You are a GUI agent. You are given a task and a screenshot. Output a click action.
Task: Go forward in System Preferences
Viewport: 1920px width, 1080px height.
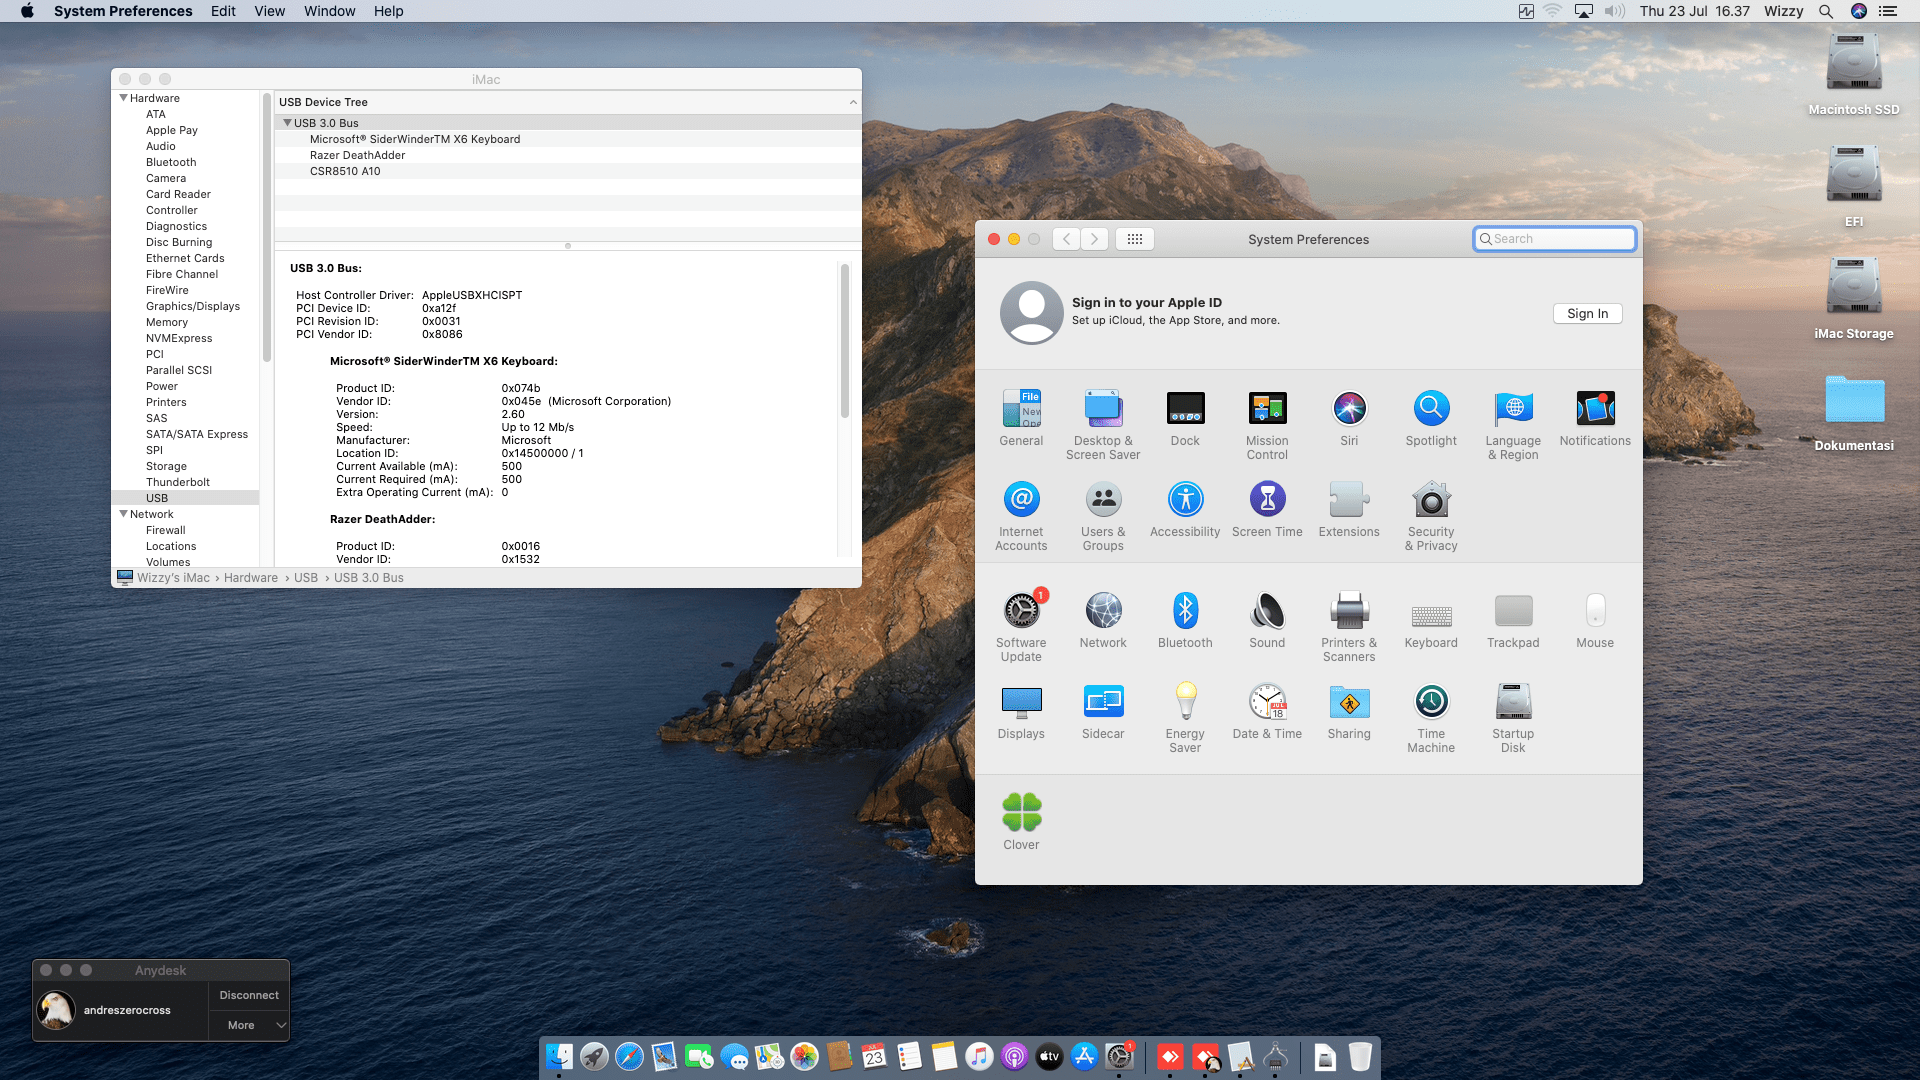click(1094, 239)
